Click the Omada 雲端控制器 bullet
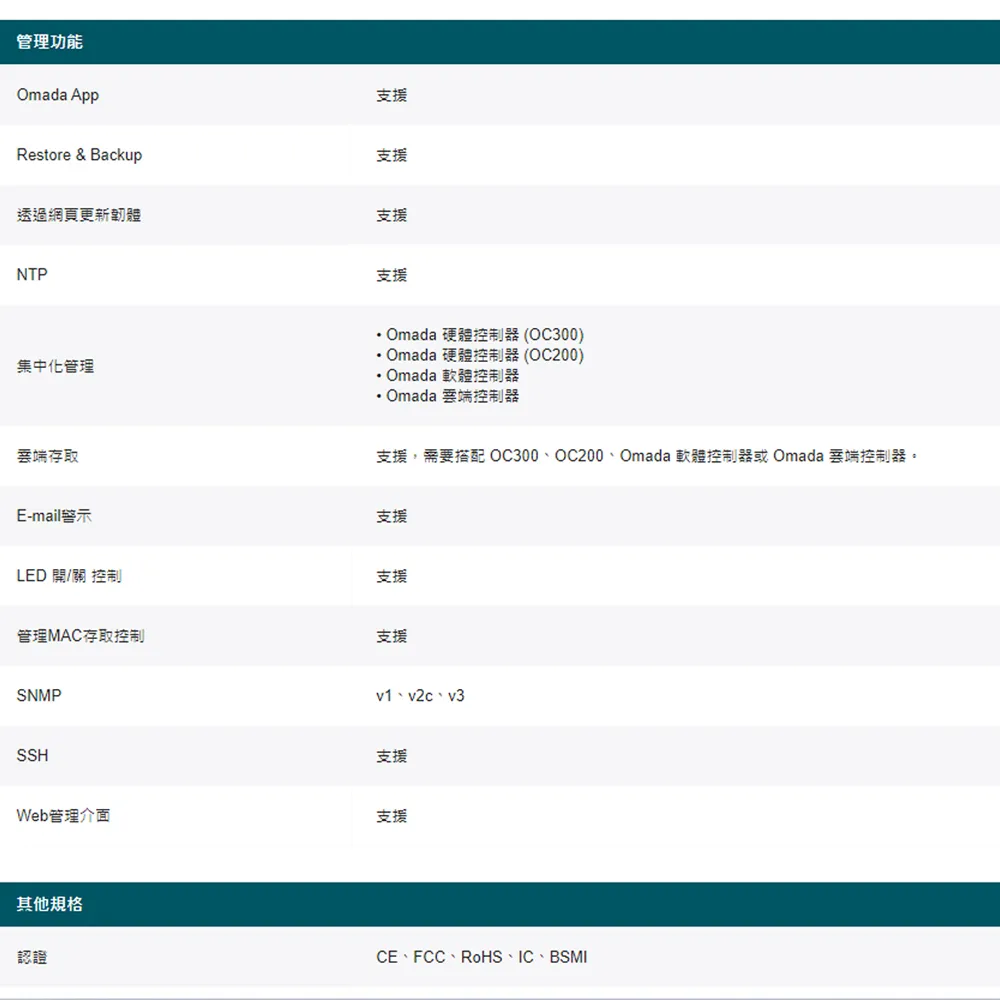 click(448, 396)
